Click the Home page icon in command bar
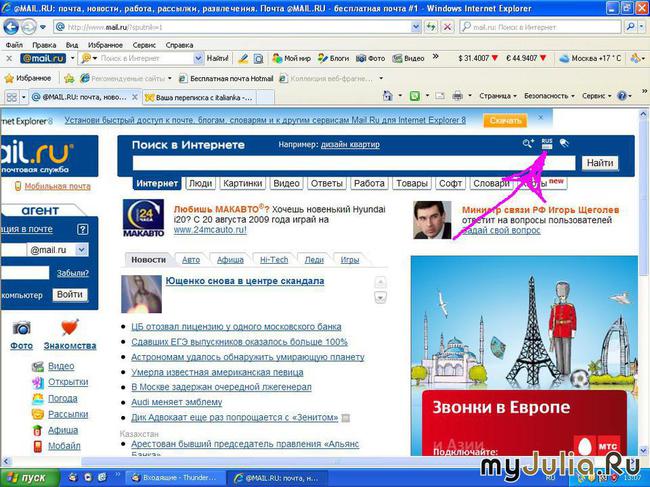This screenshot has width=650, height=487. coord(387,96)
